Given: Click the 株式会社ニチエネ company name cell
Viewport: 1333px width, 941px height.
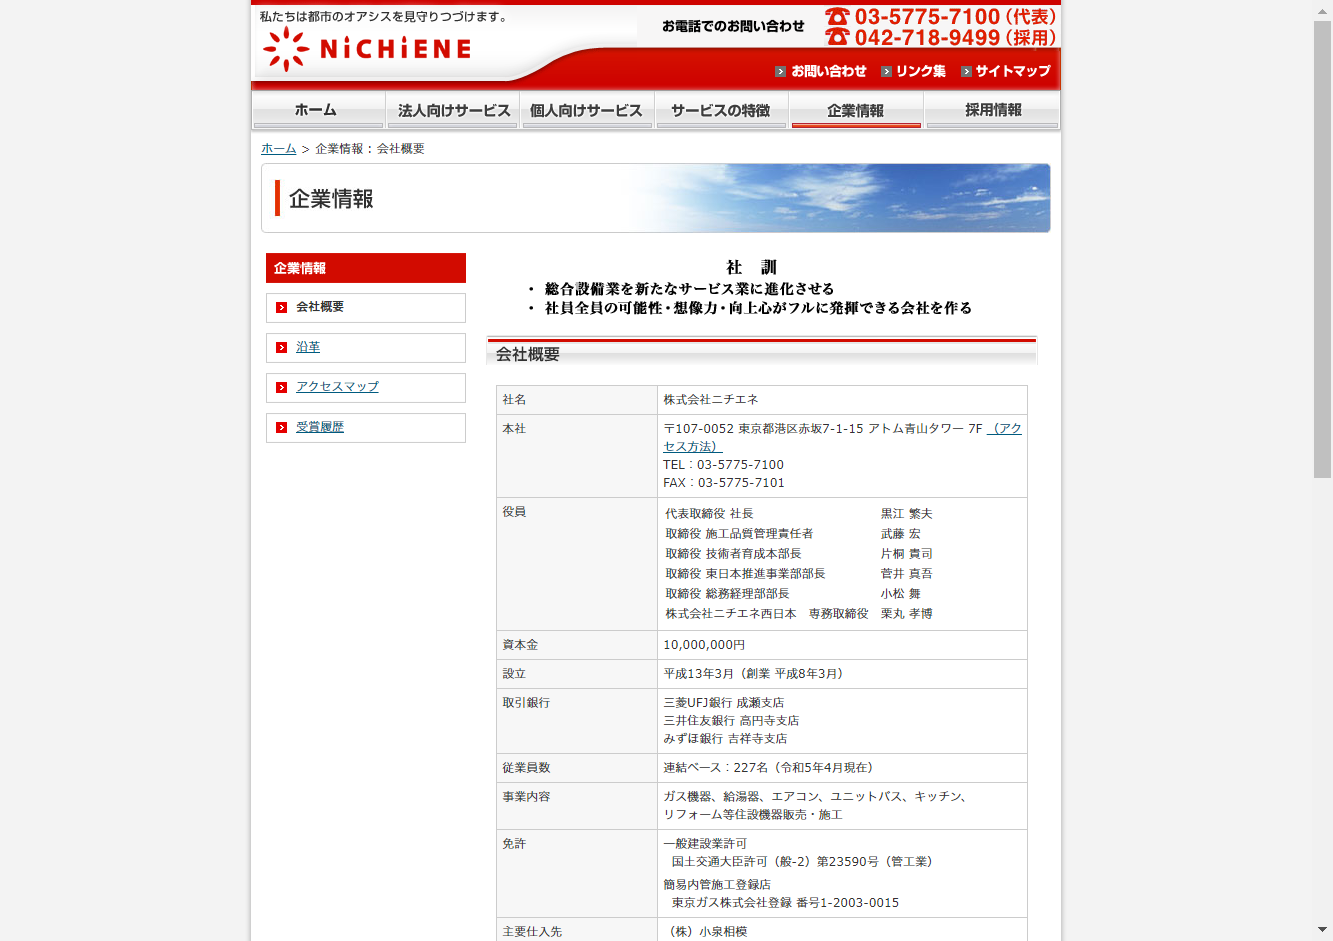Looking at the screenshot, I should (x=842, y=400).
